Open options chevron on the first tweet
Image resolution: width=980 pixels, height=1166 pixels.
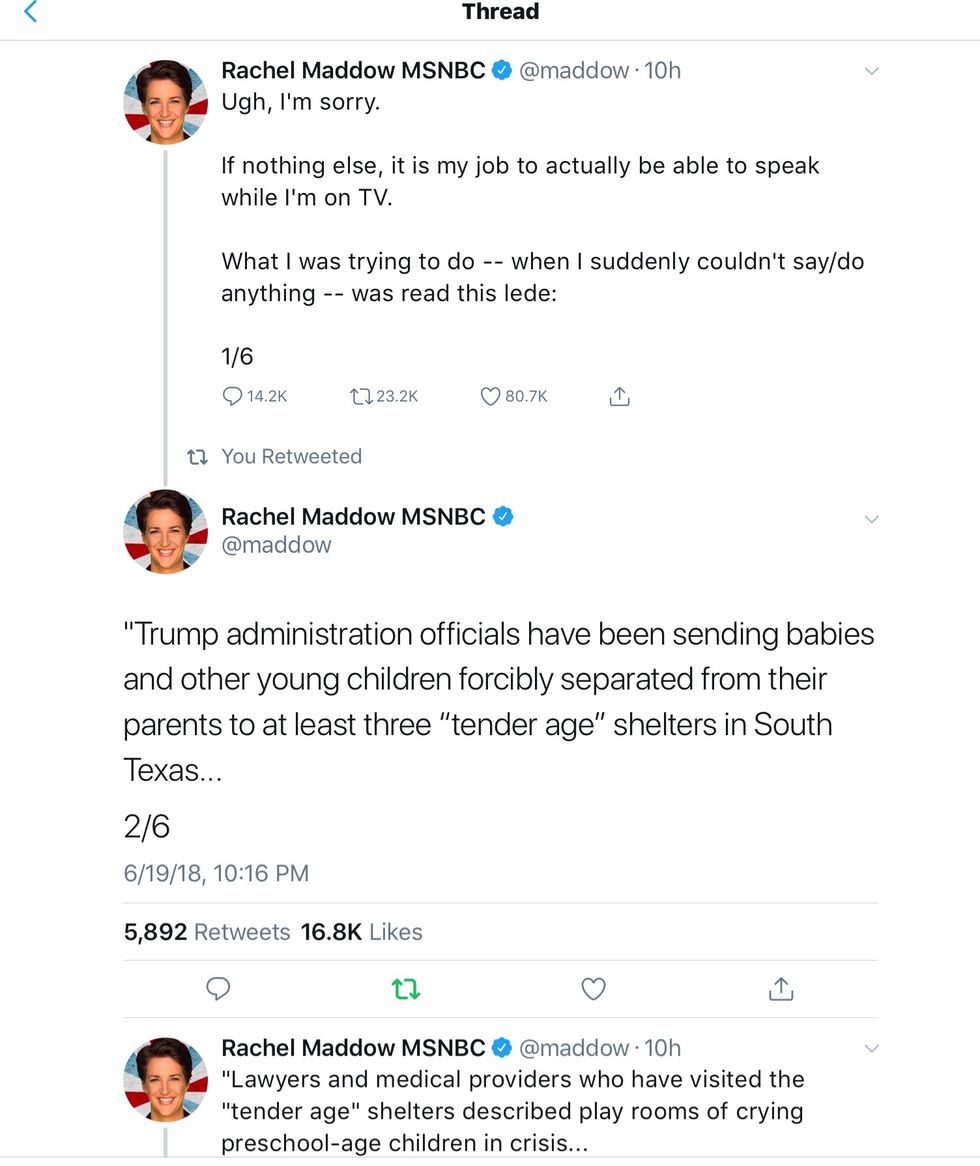click(x=871, y=71)
